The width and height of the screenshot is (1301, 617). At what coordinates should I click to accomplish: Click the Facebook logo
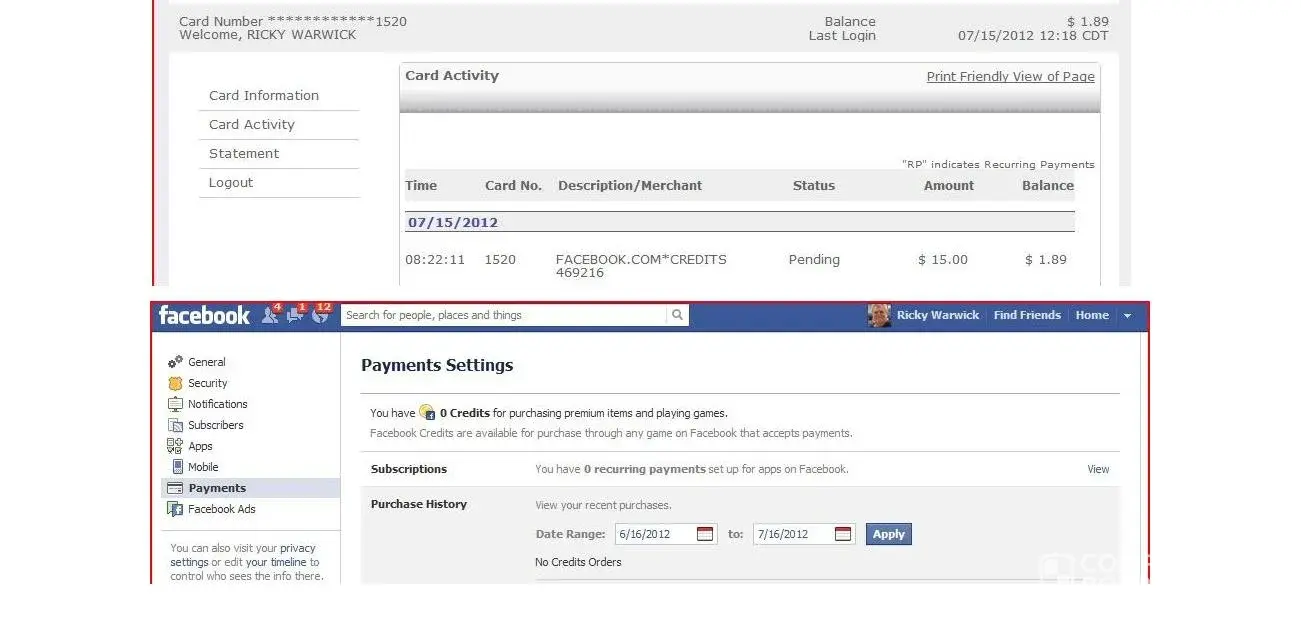point(204,315)
